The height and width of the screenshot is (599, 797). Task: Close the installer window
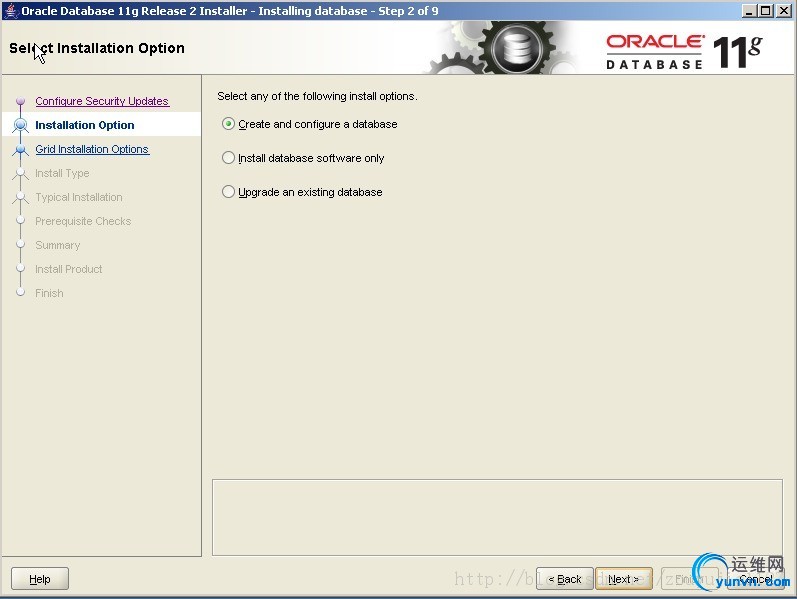coord(784,11)
